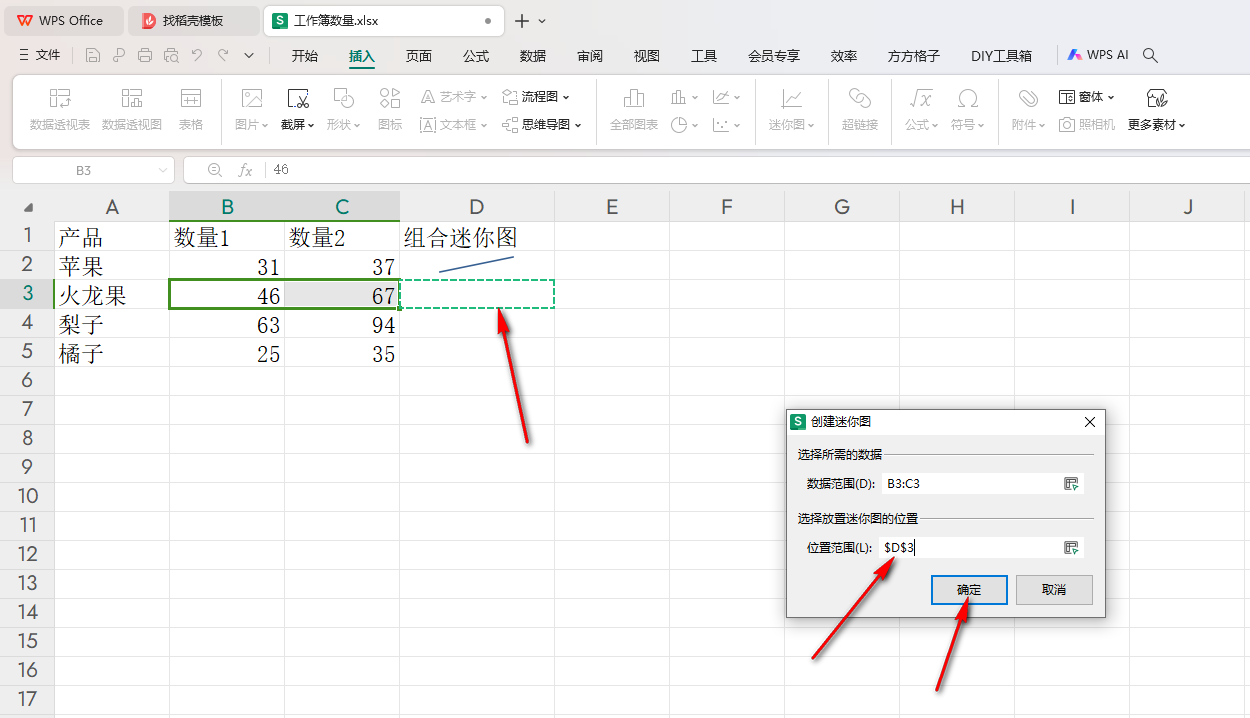Open the 艺术字 dropdown
This screenshot has height=718, width=1250.
(x=453, y=97)
